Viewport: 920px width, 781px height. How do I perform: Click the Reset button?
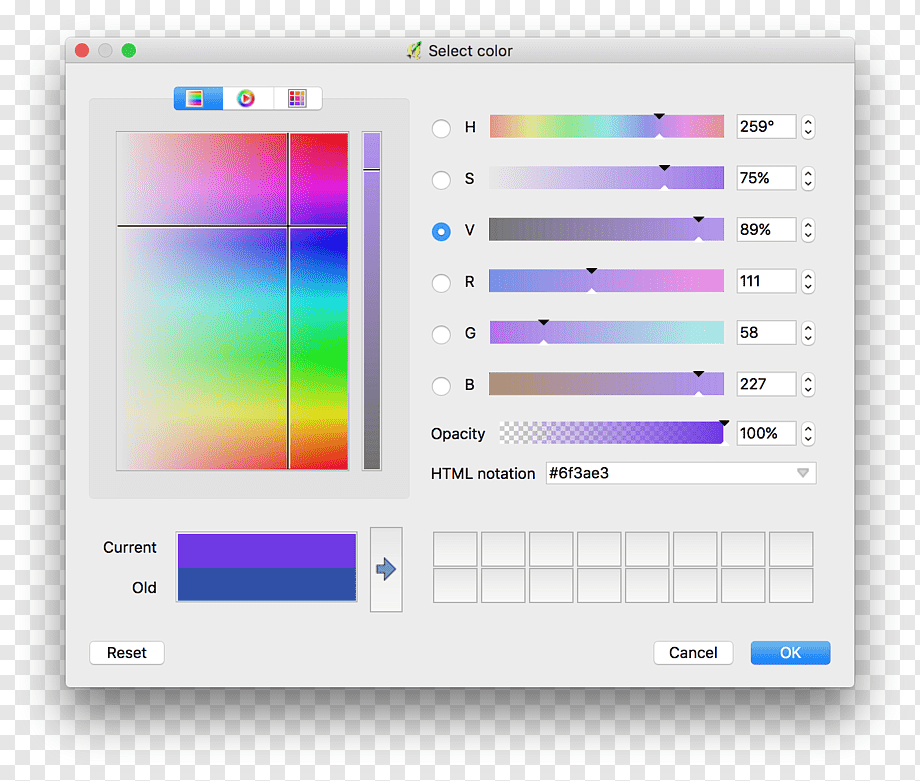127,652
